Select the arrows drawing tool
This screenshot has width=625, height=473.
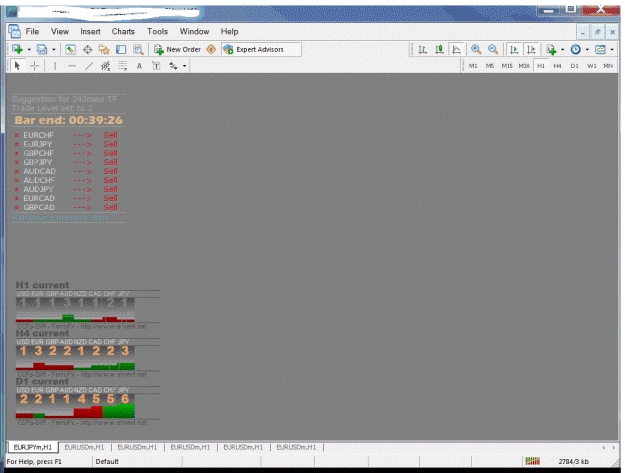click(x=173, y=66)
